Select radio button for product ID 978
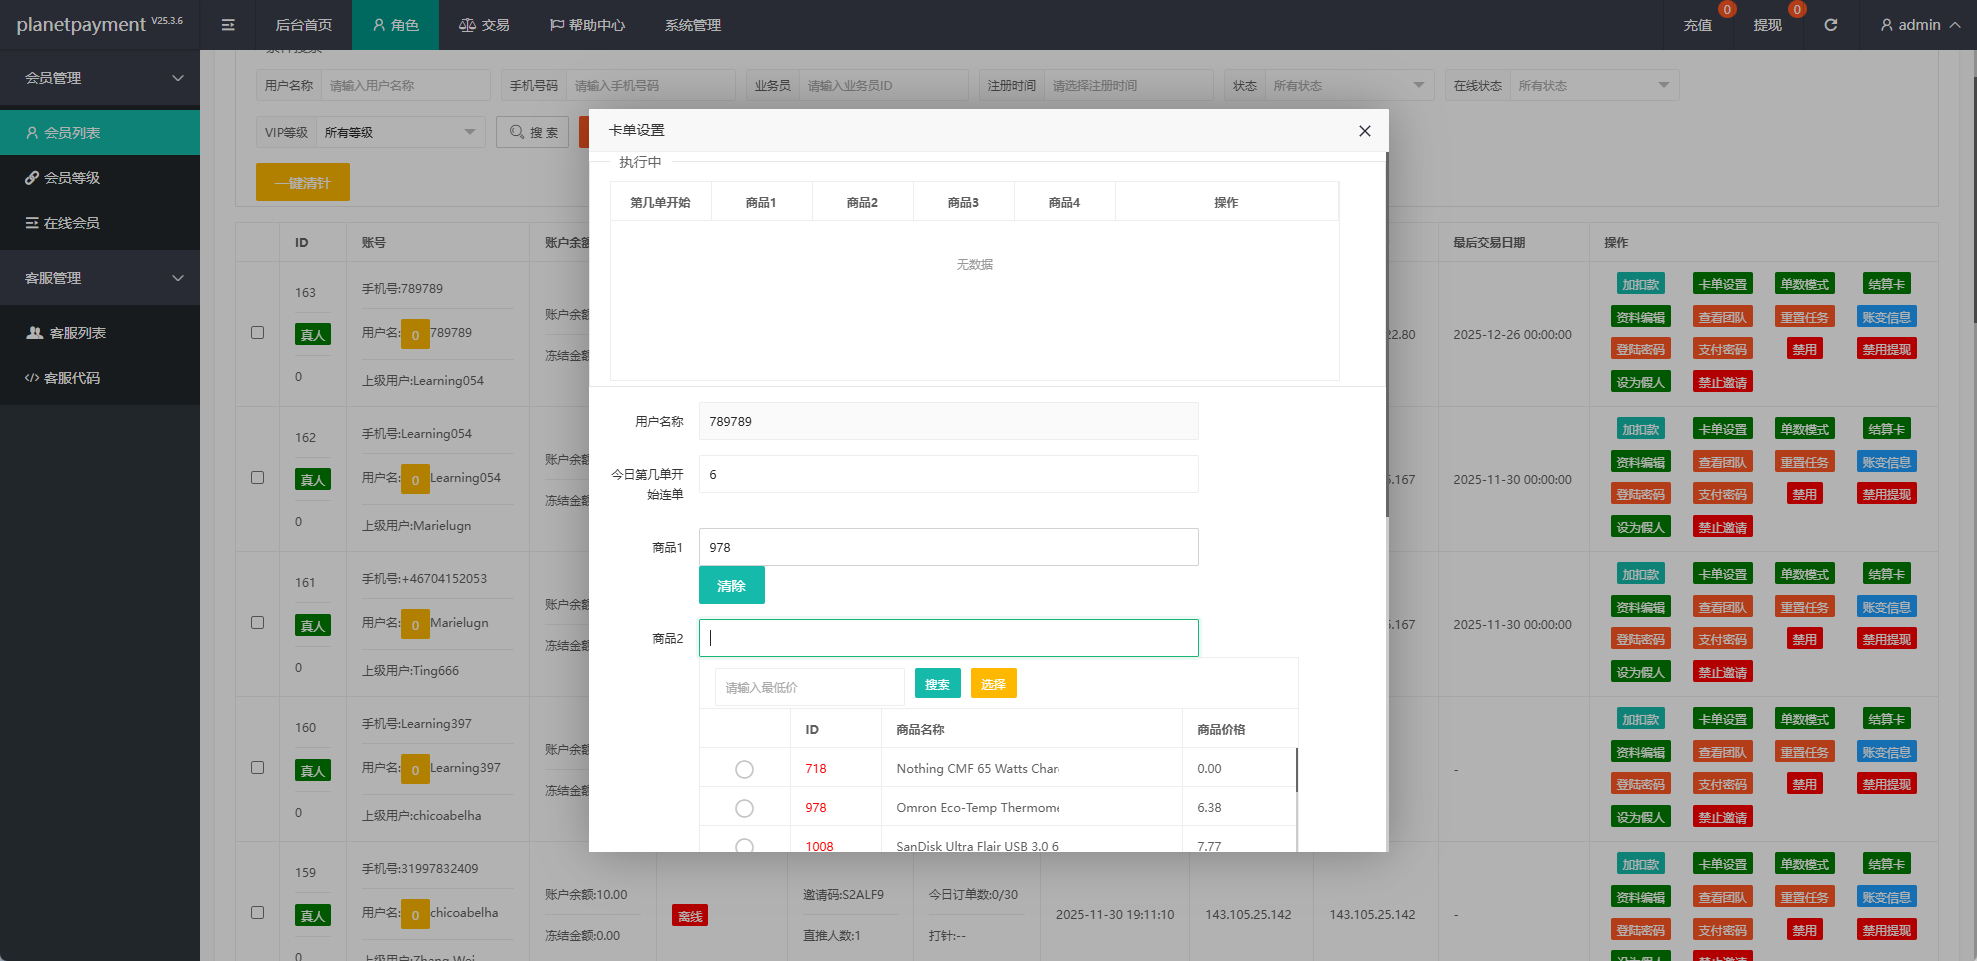 (744, 808)
